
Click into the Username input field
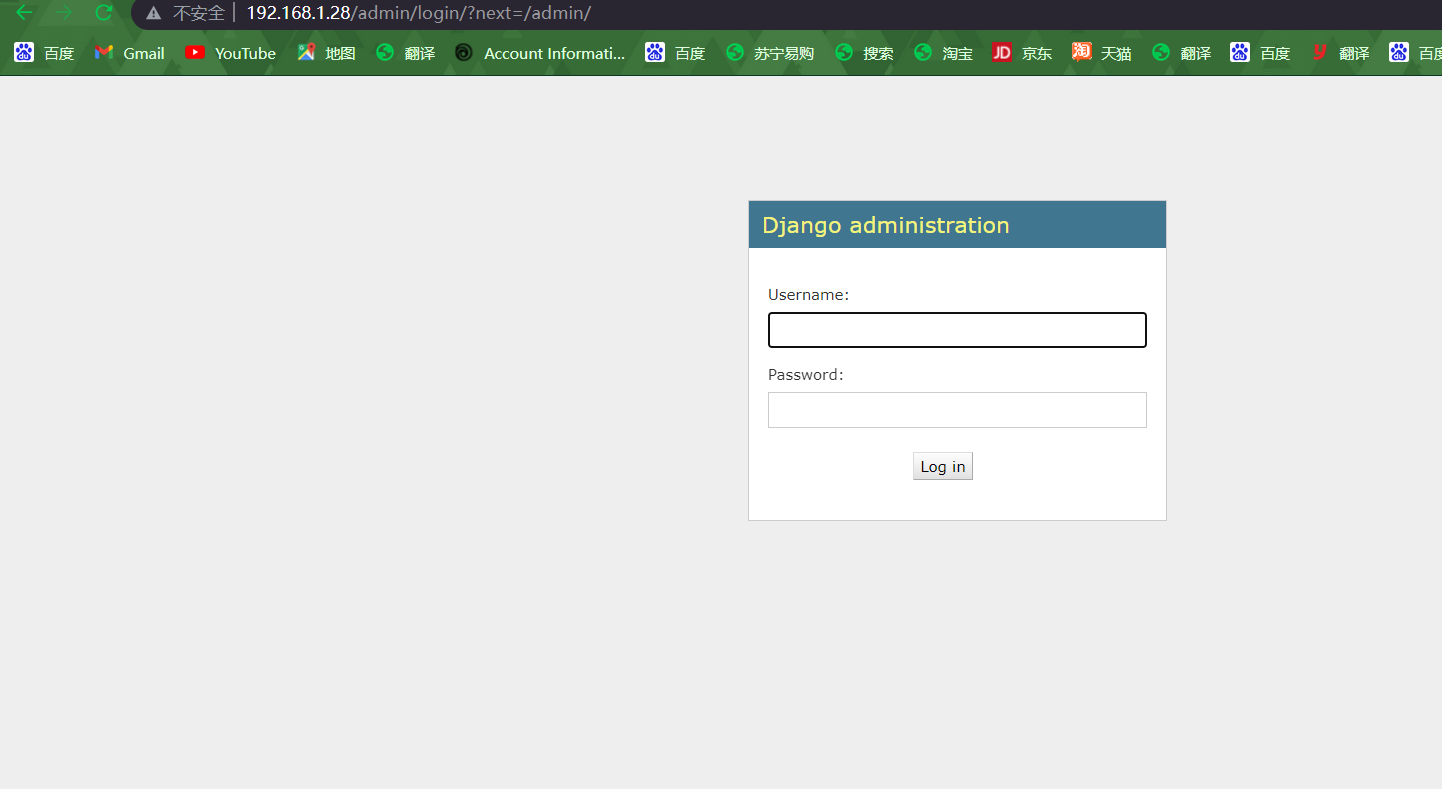pos(957,330)
